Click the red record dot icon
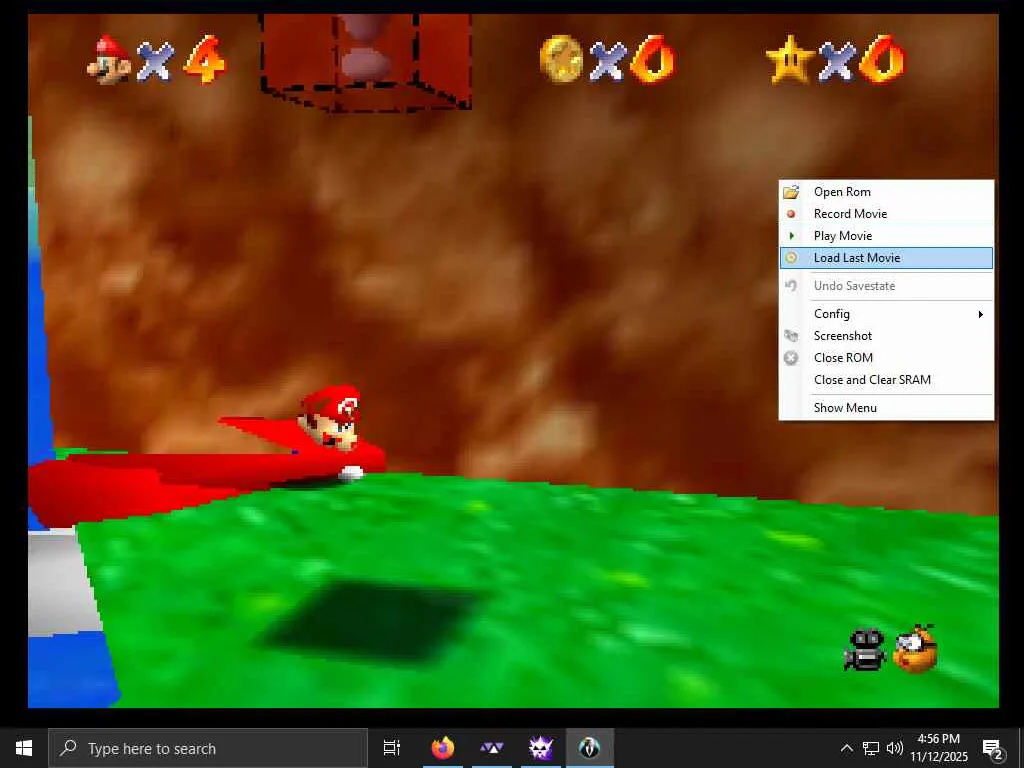 coord(791,214)
